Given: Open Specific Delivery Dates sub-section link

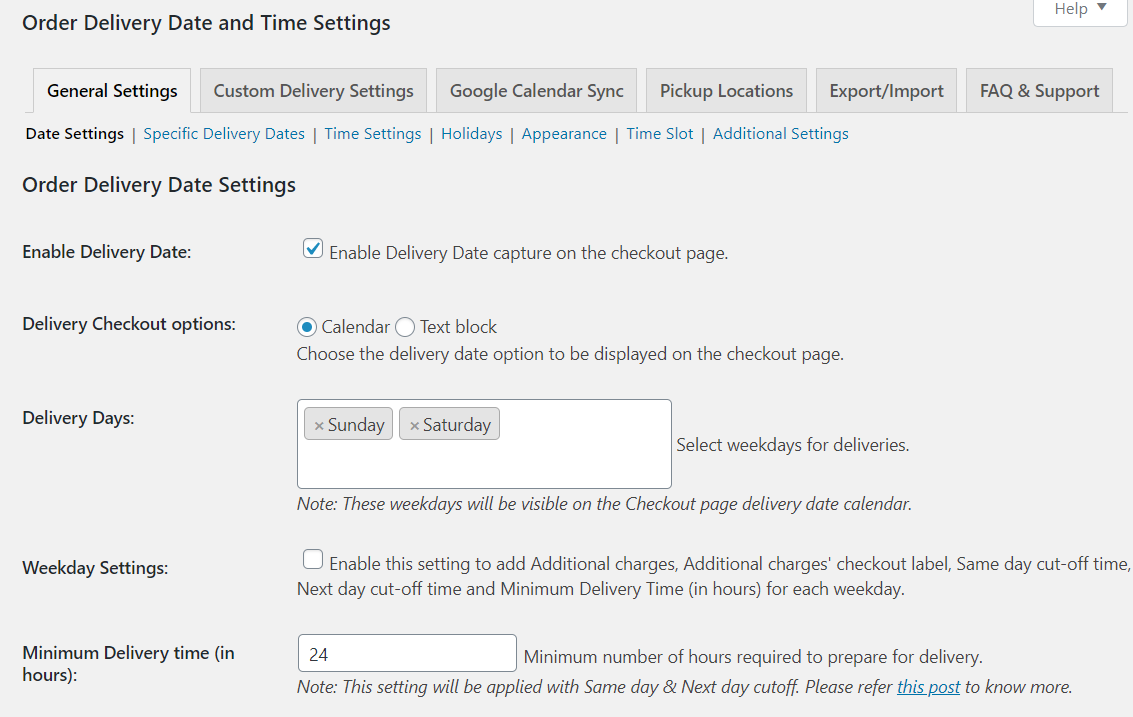Looking at the screenshot, I should coord(224,134).
